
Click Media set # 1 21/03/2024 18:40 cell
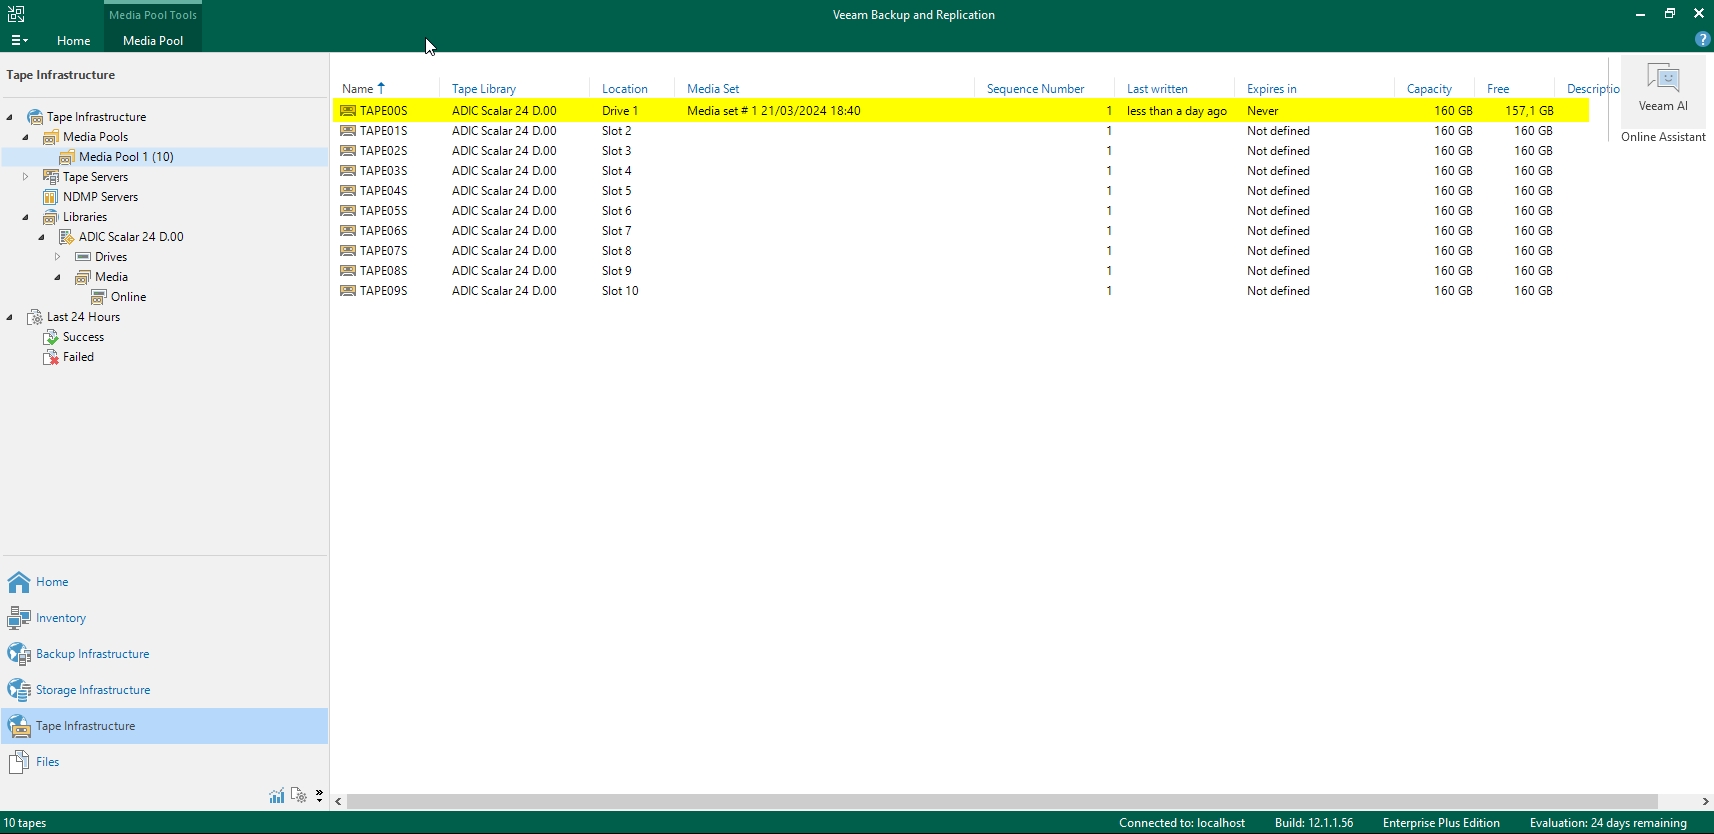tap(774, 111)
